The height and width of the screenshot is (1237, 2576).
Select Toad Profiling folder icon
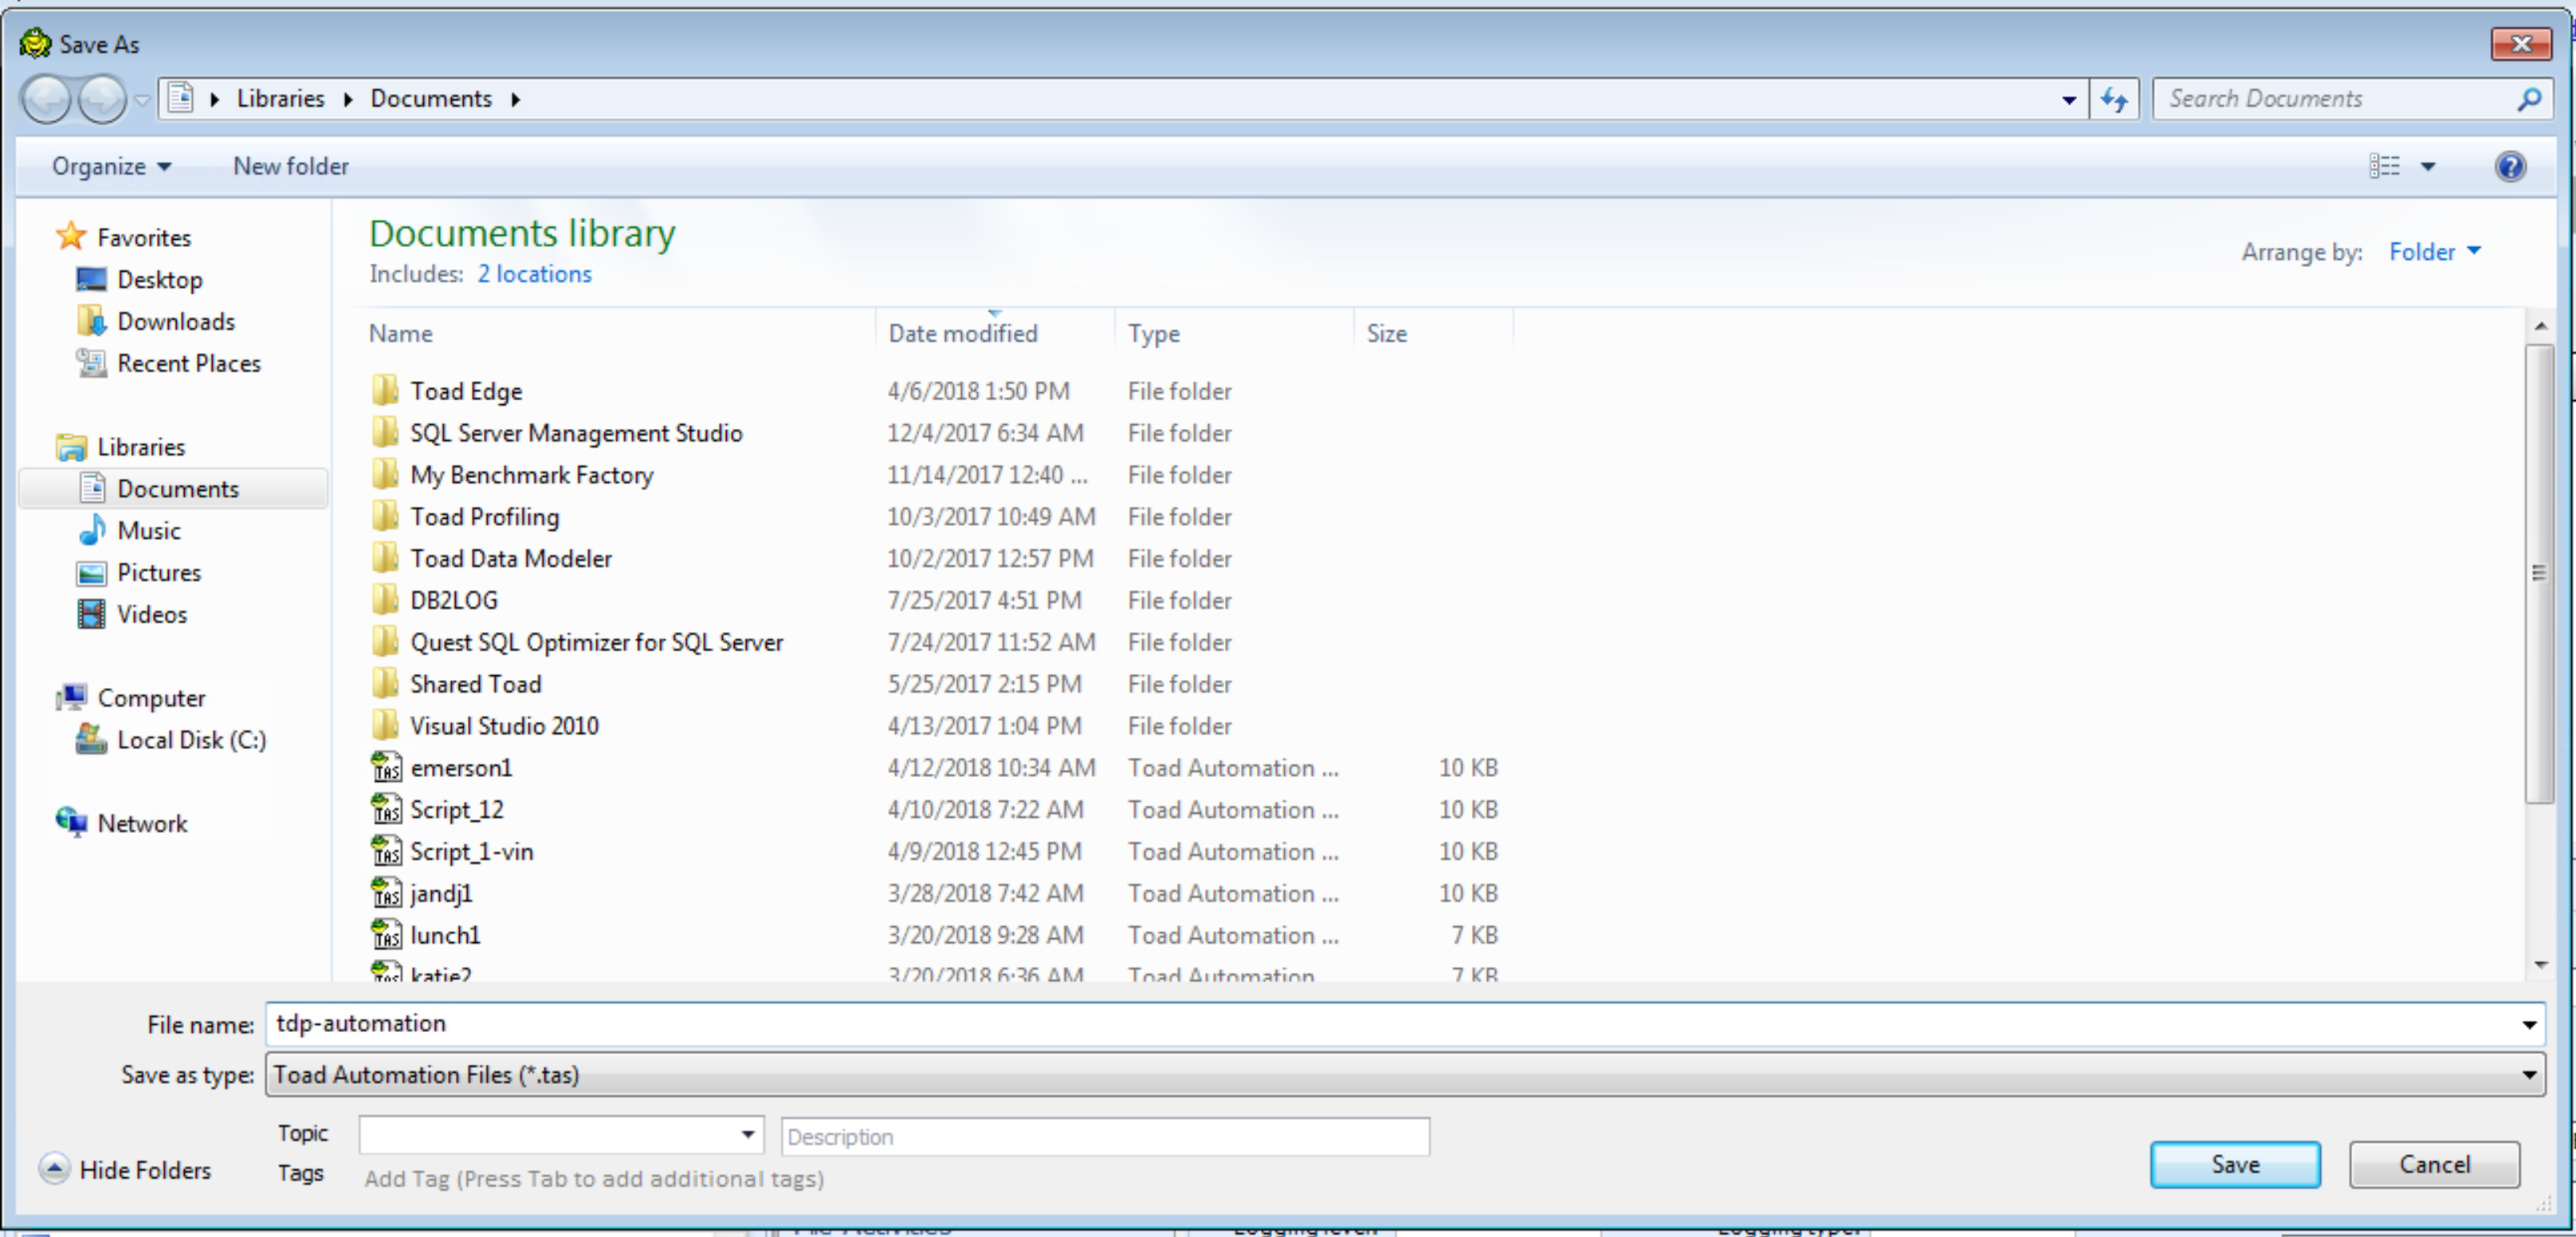click(386, 517)
